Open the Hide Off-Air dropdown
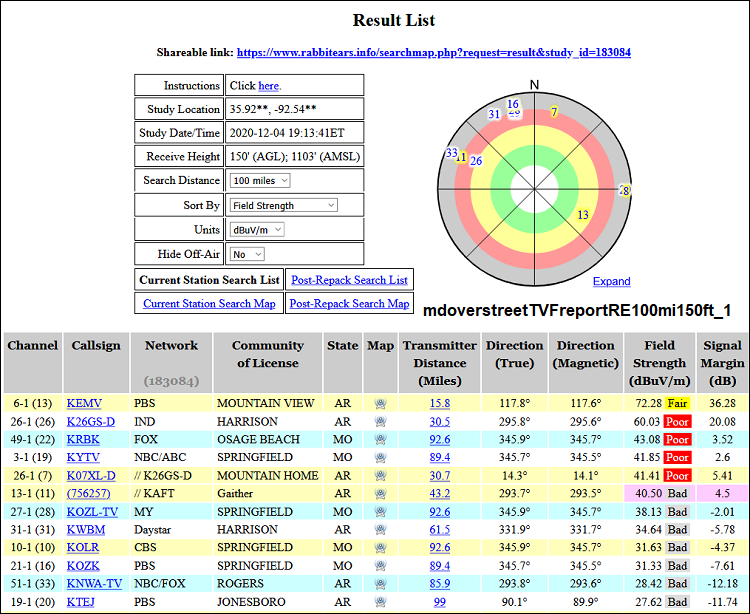 pos(245,254)
